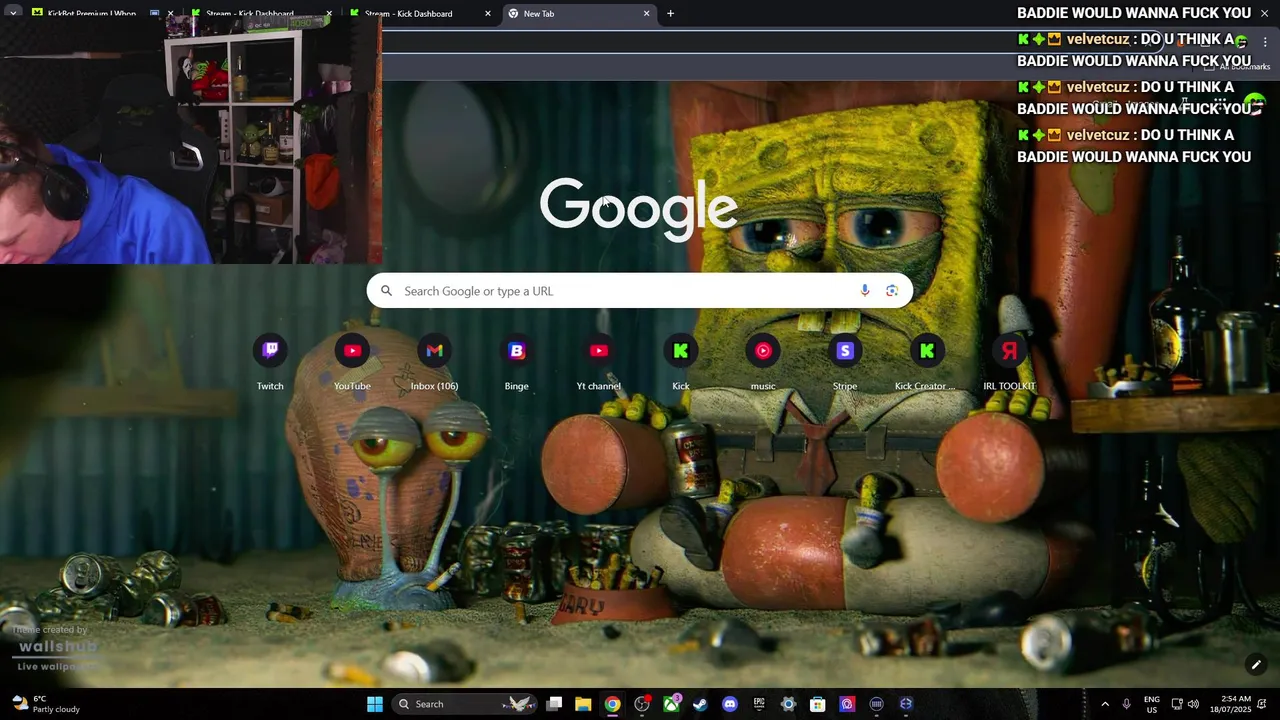Image resolution: width=1280 pixels, height=720 pixels.
Task: Click the wallshub theme credit link
Action: (57, 647)
